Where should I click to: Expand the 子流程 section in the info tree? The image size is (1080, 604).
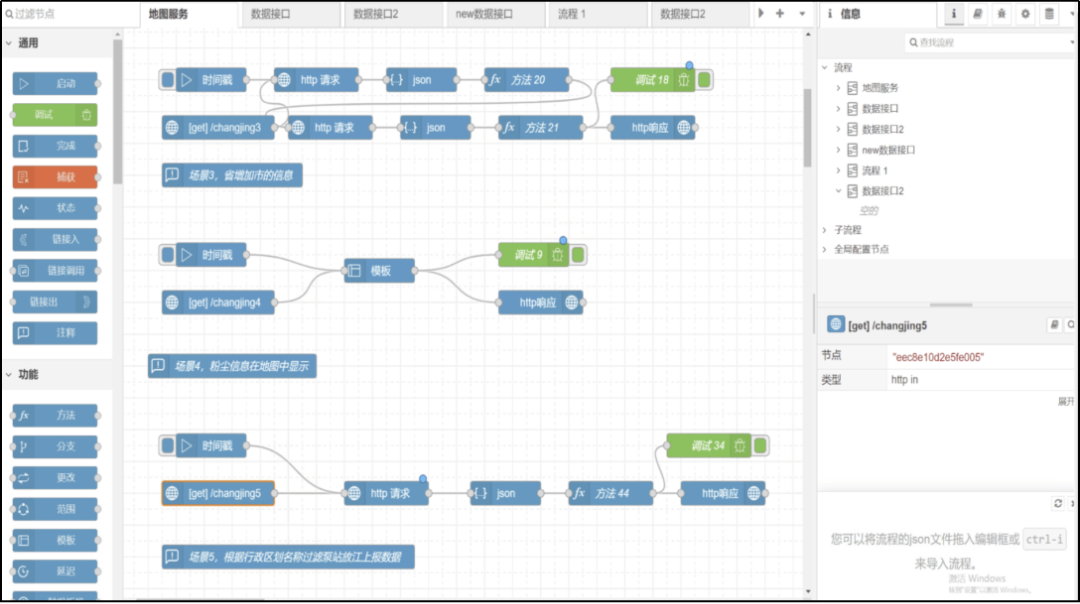coord(824,230)
